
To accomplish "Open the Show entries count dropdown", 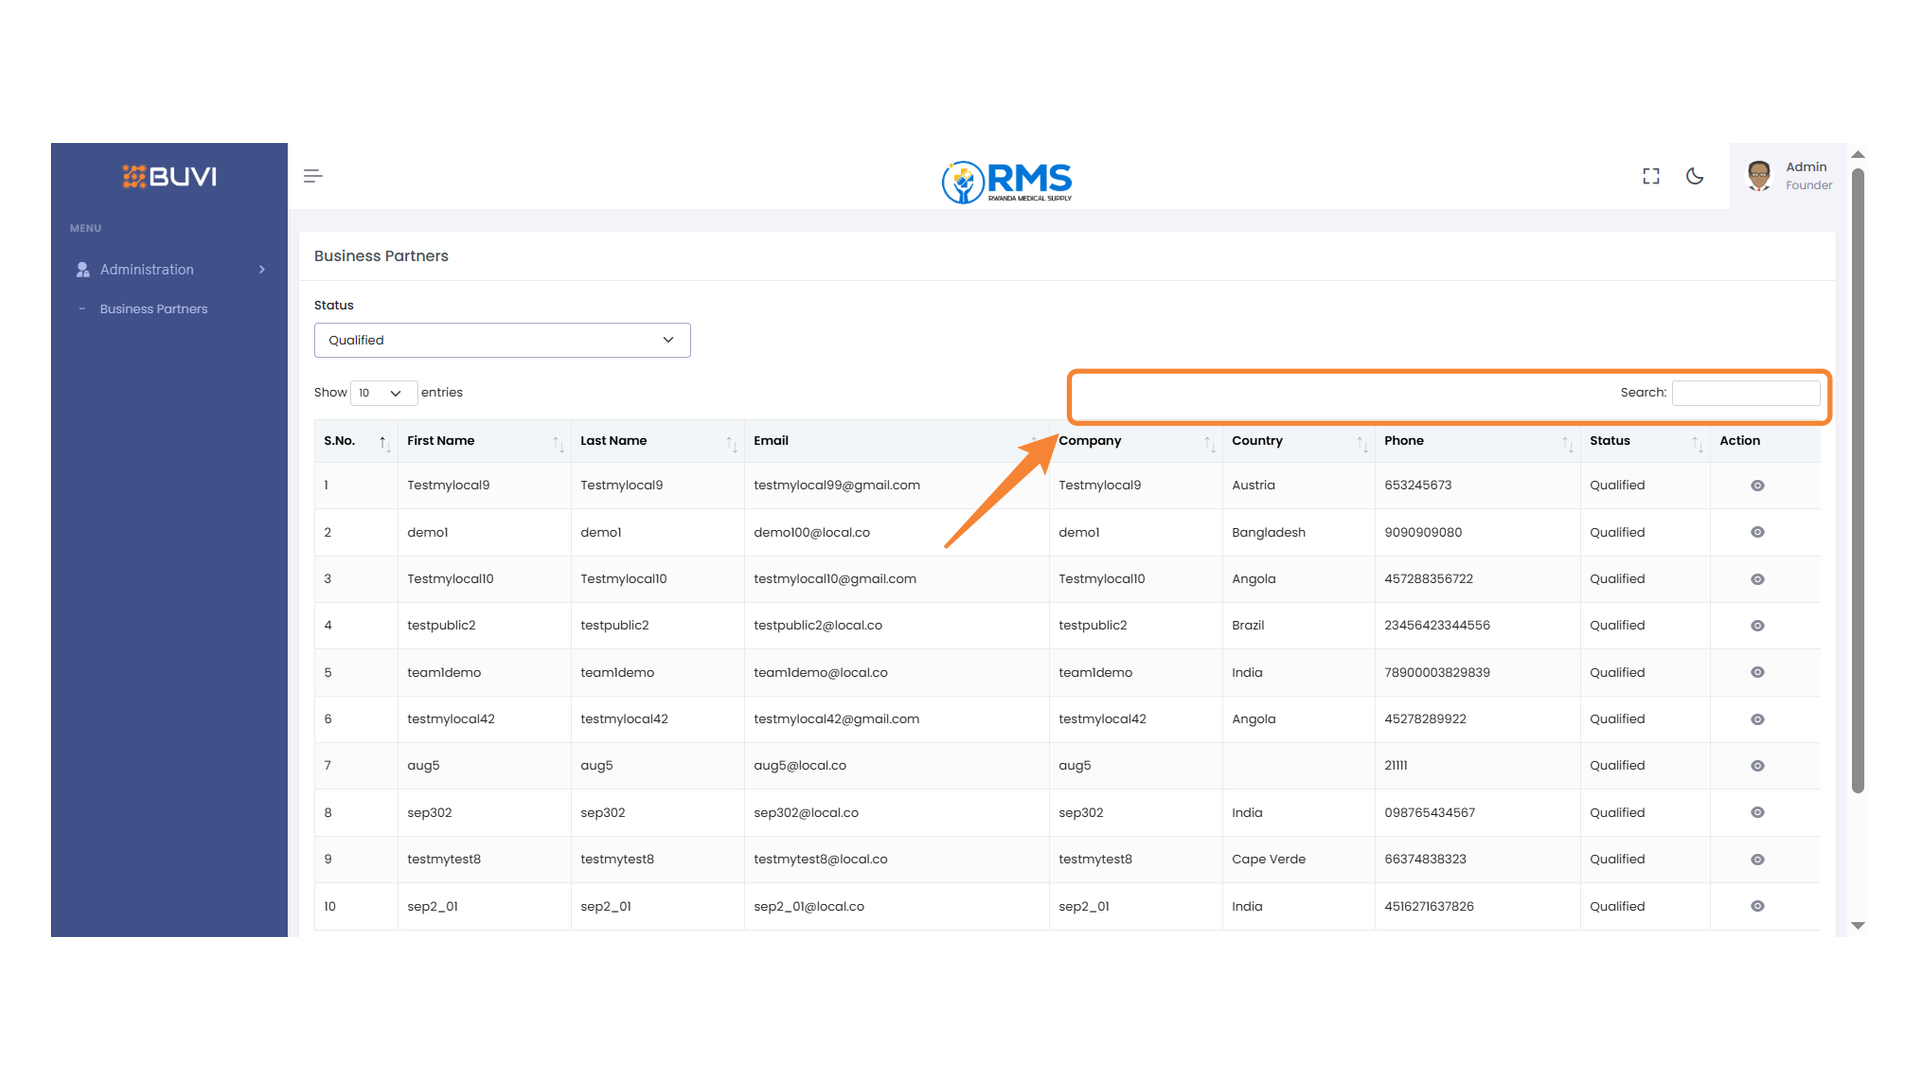I will 383,393.
